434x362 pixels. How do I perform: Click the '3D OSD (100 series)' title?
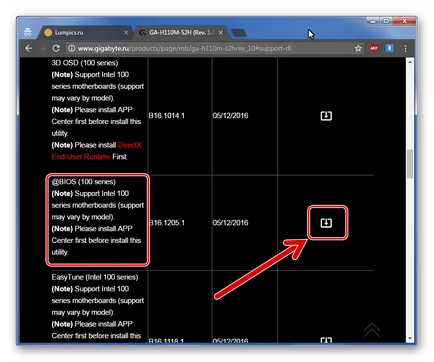click(x=85, y=63)
